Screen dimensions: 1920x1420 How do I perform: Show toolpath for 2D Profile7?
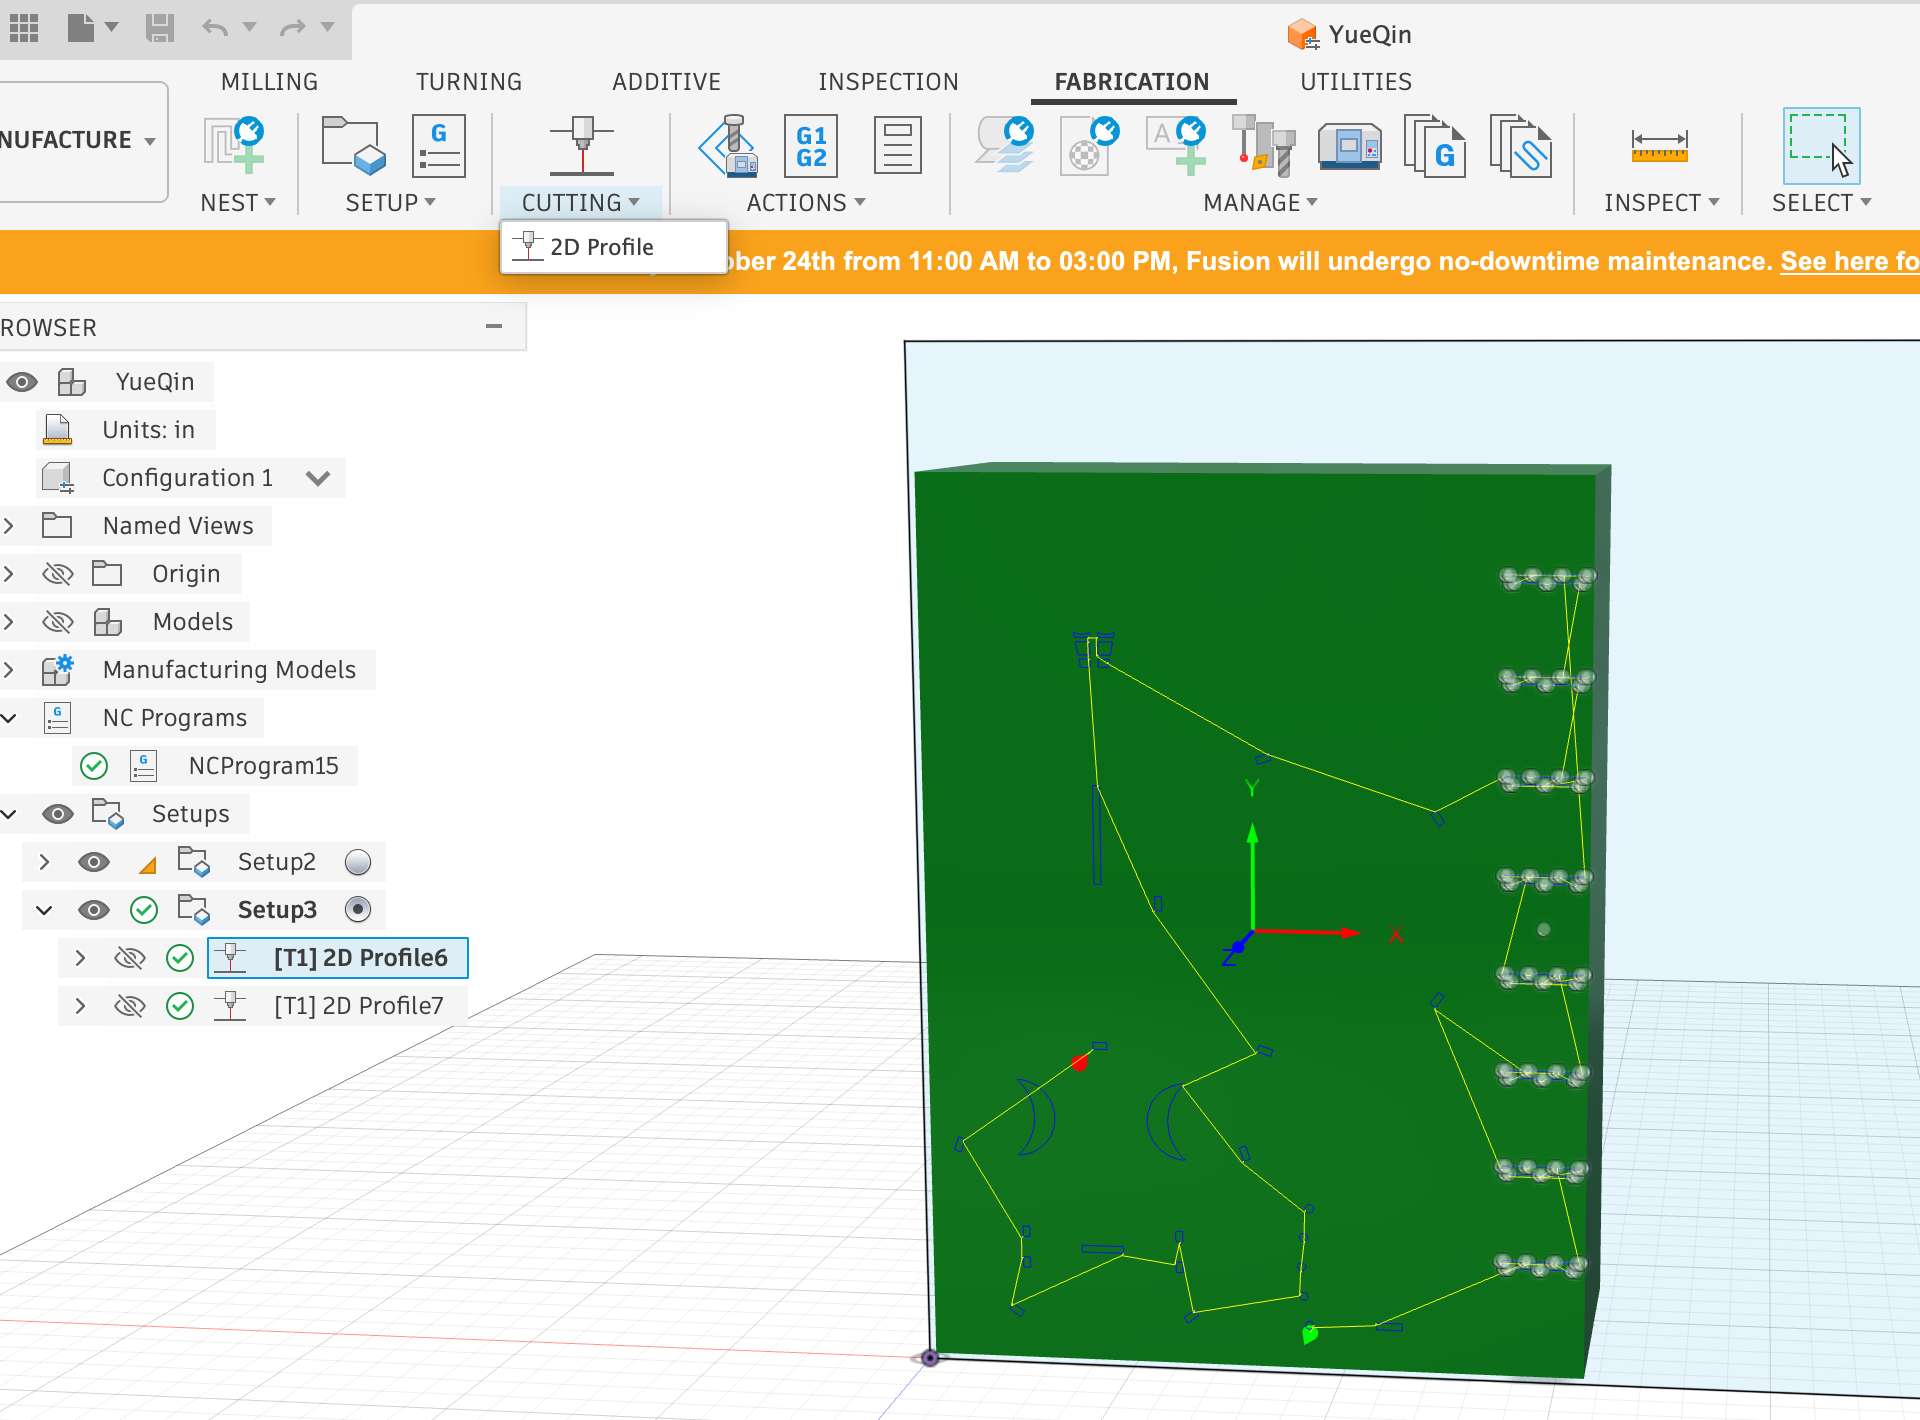[130, 1006]
